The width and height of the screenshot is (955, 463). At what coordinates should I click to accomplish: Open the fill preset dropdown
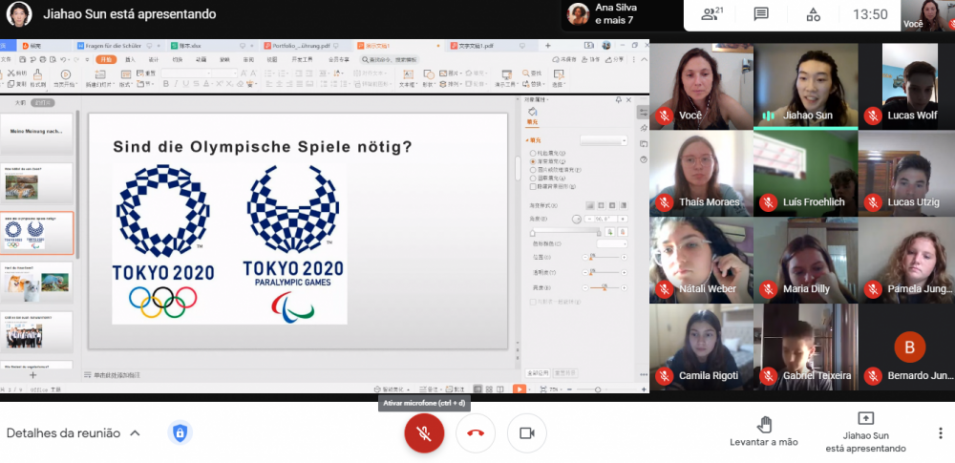[604, 141]
